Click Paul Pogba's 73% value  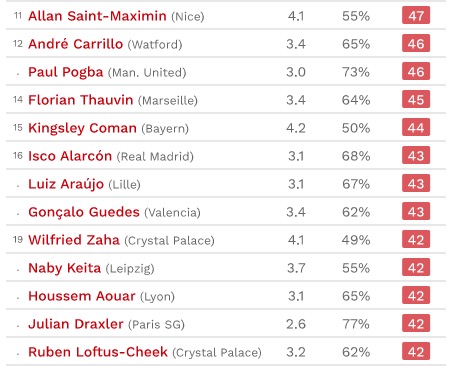coord(356,72)
